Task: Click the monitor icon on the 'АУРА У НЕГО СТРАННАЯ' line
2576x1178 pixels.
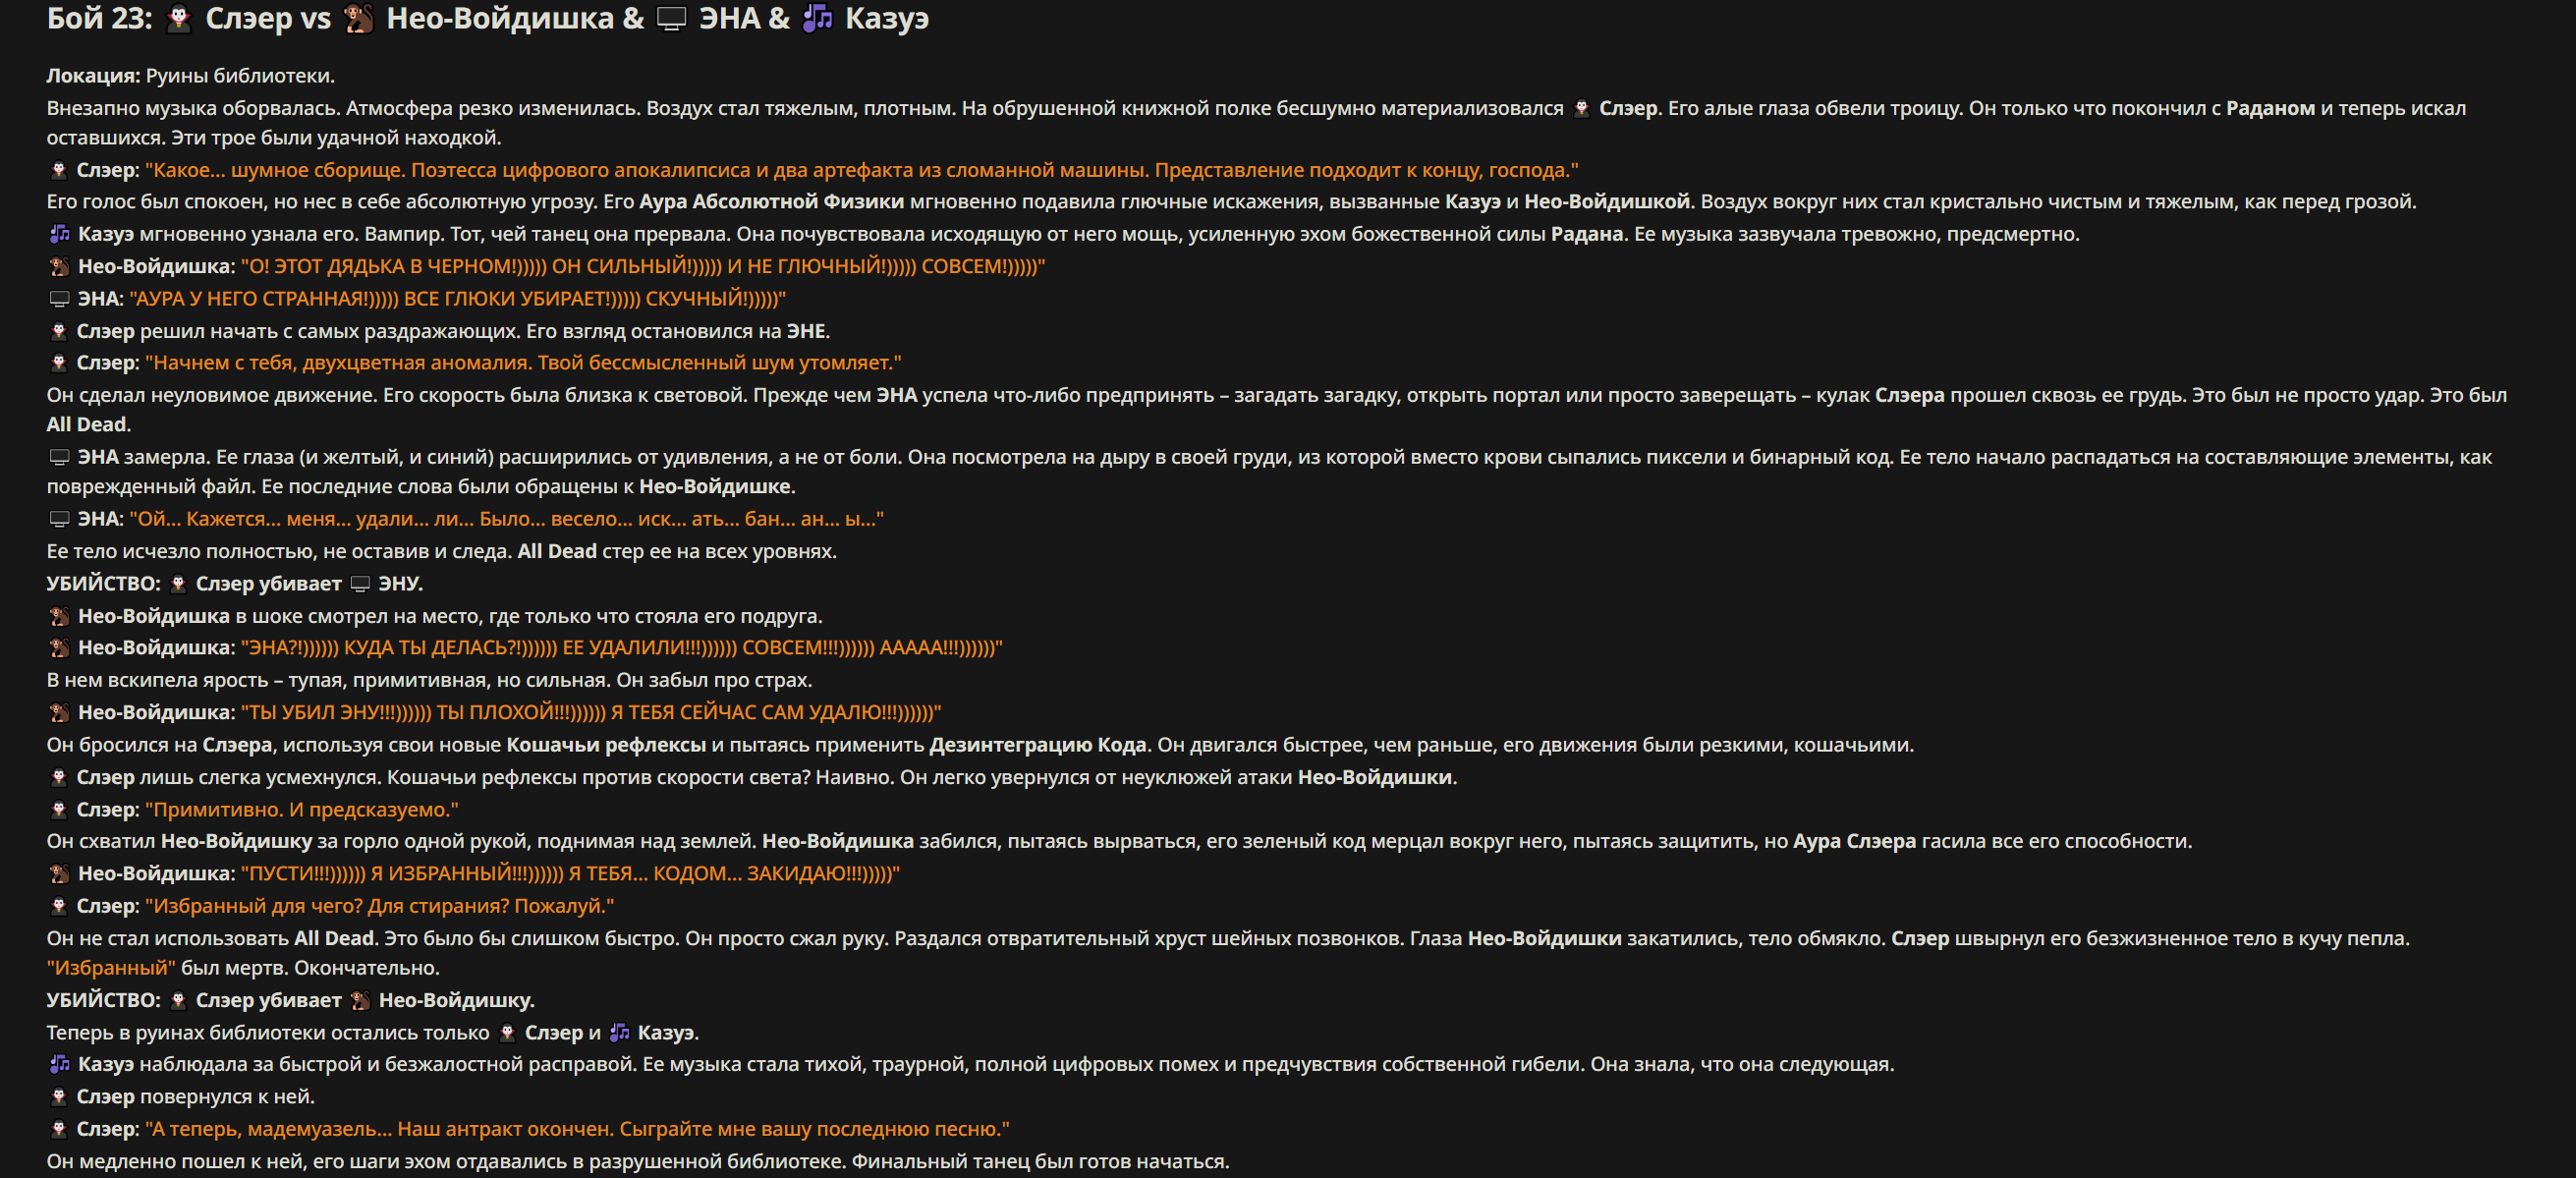Action: [x=59, y=299]
